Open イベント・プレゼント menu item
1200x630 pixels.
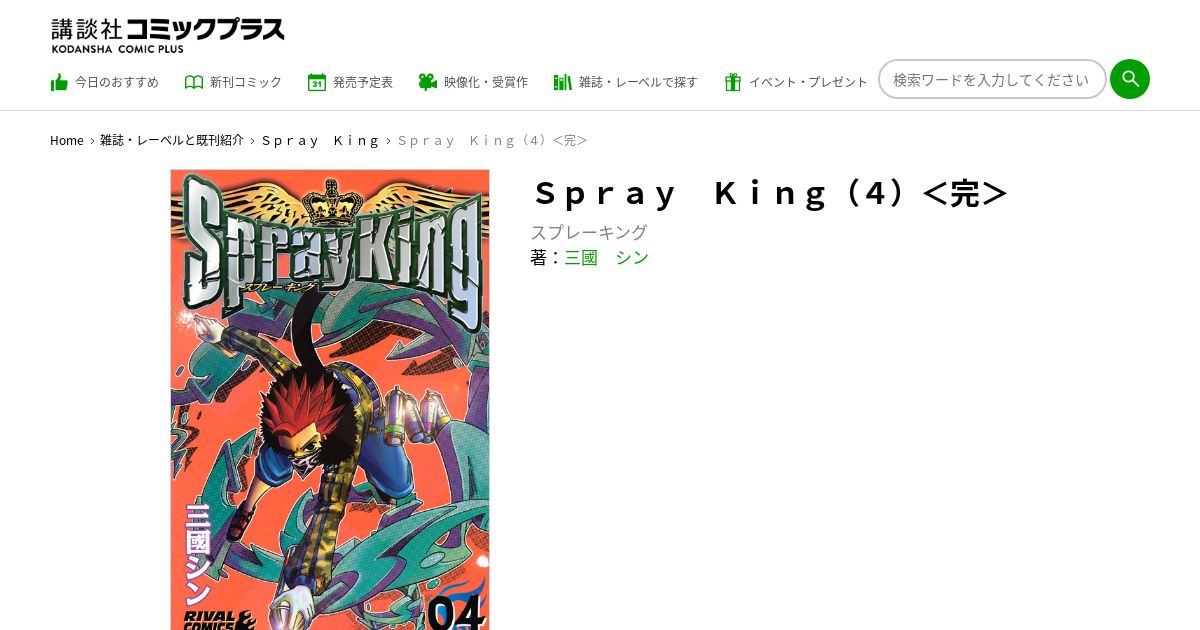(x=796, y=82)
